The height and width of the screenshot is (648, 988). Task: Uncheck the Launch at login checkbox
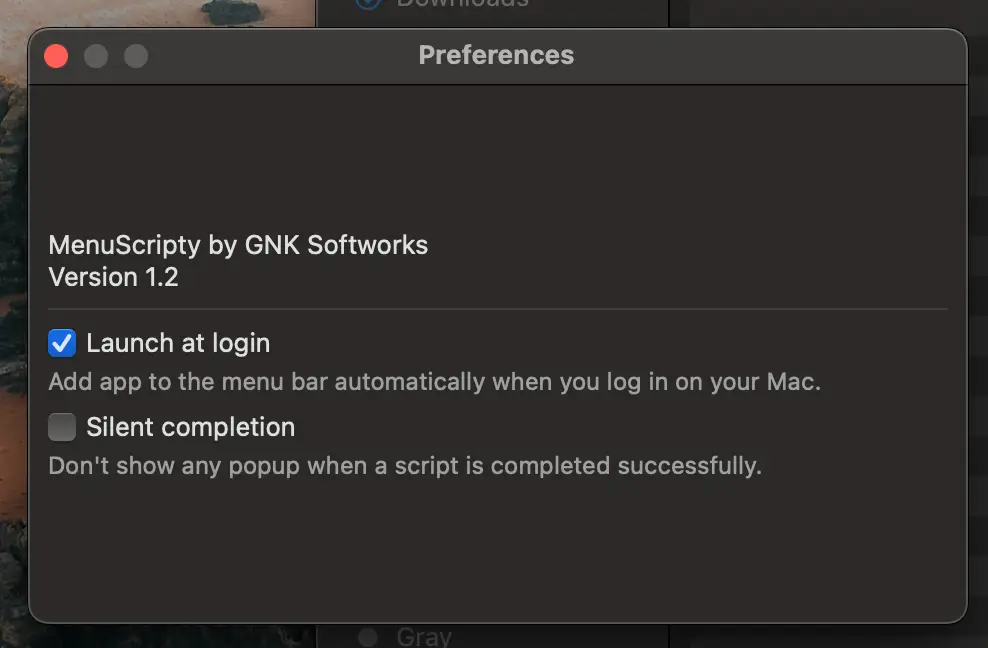(x=62, y=344)
